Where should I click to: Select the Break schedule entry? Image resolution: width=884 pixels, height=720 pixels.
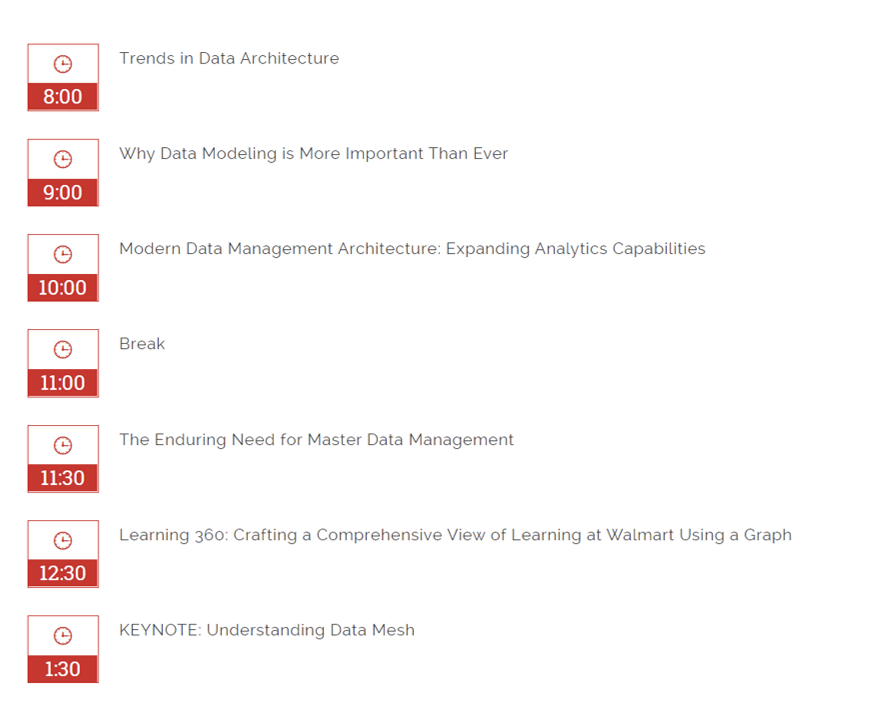coord(142,344)
